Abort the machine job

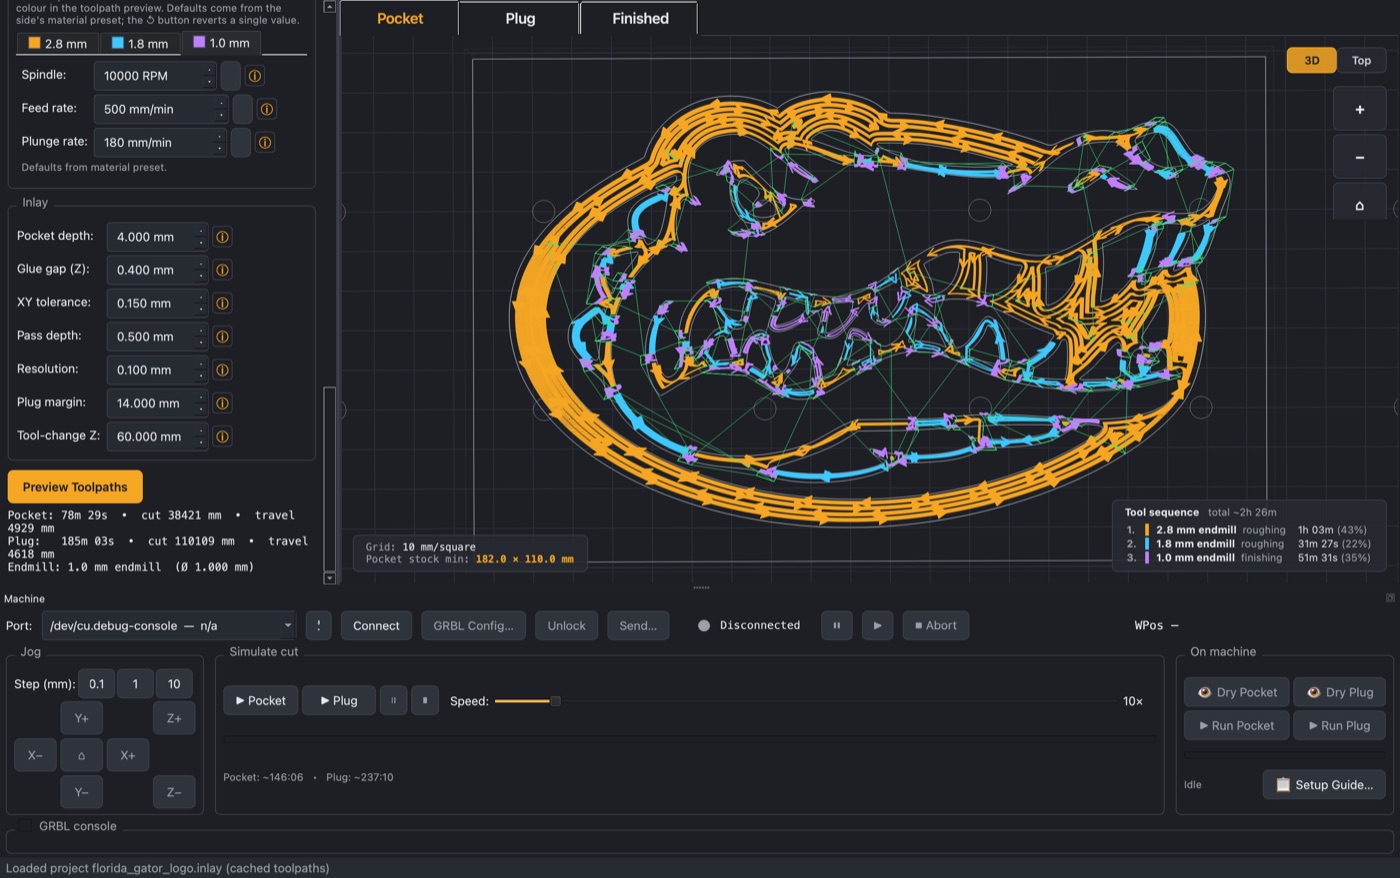[x=936, y=626]
